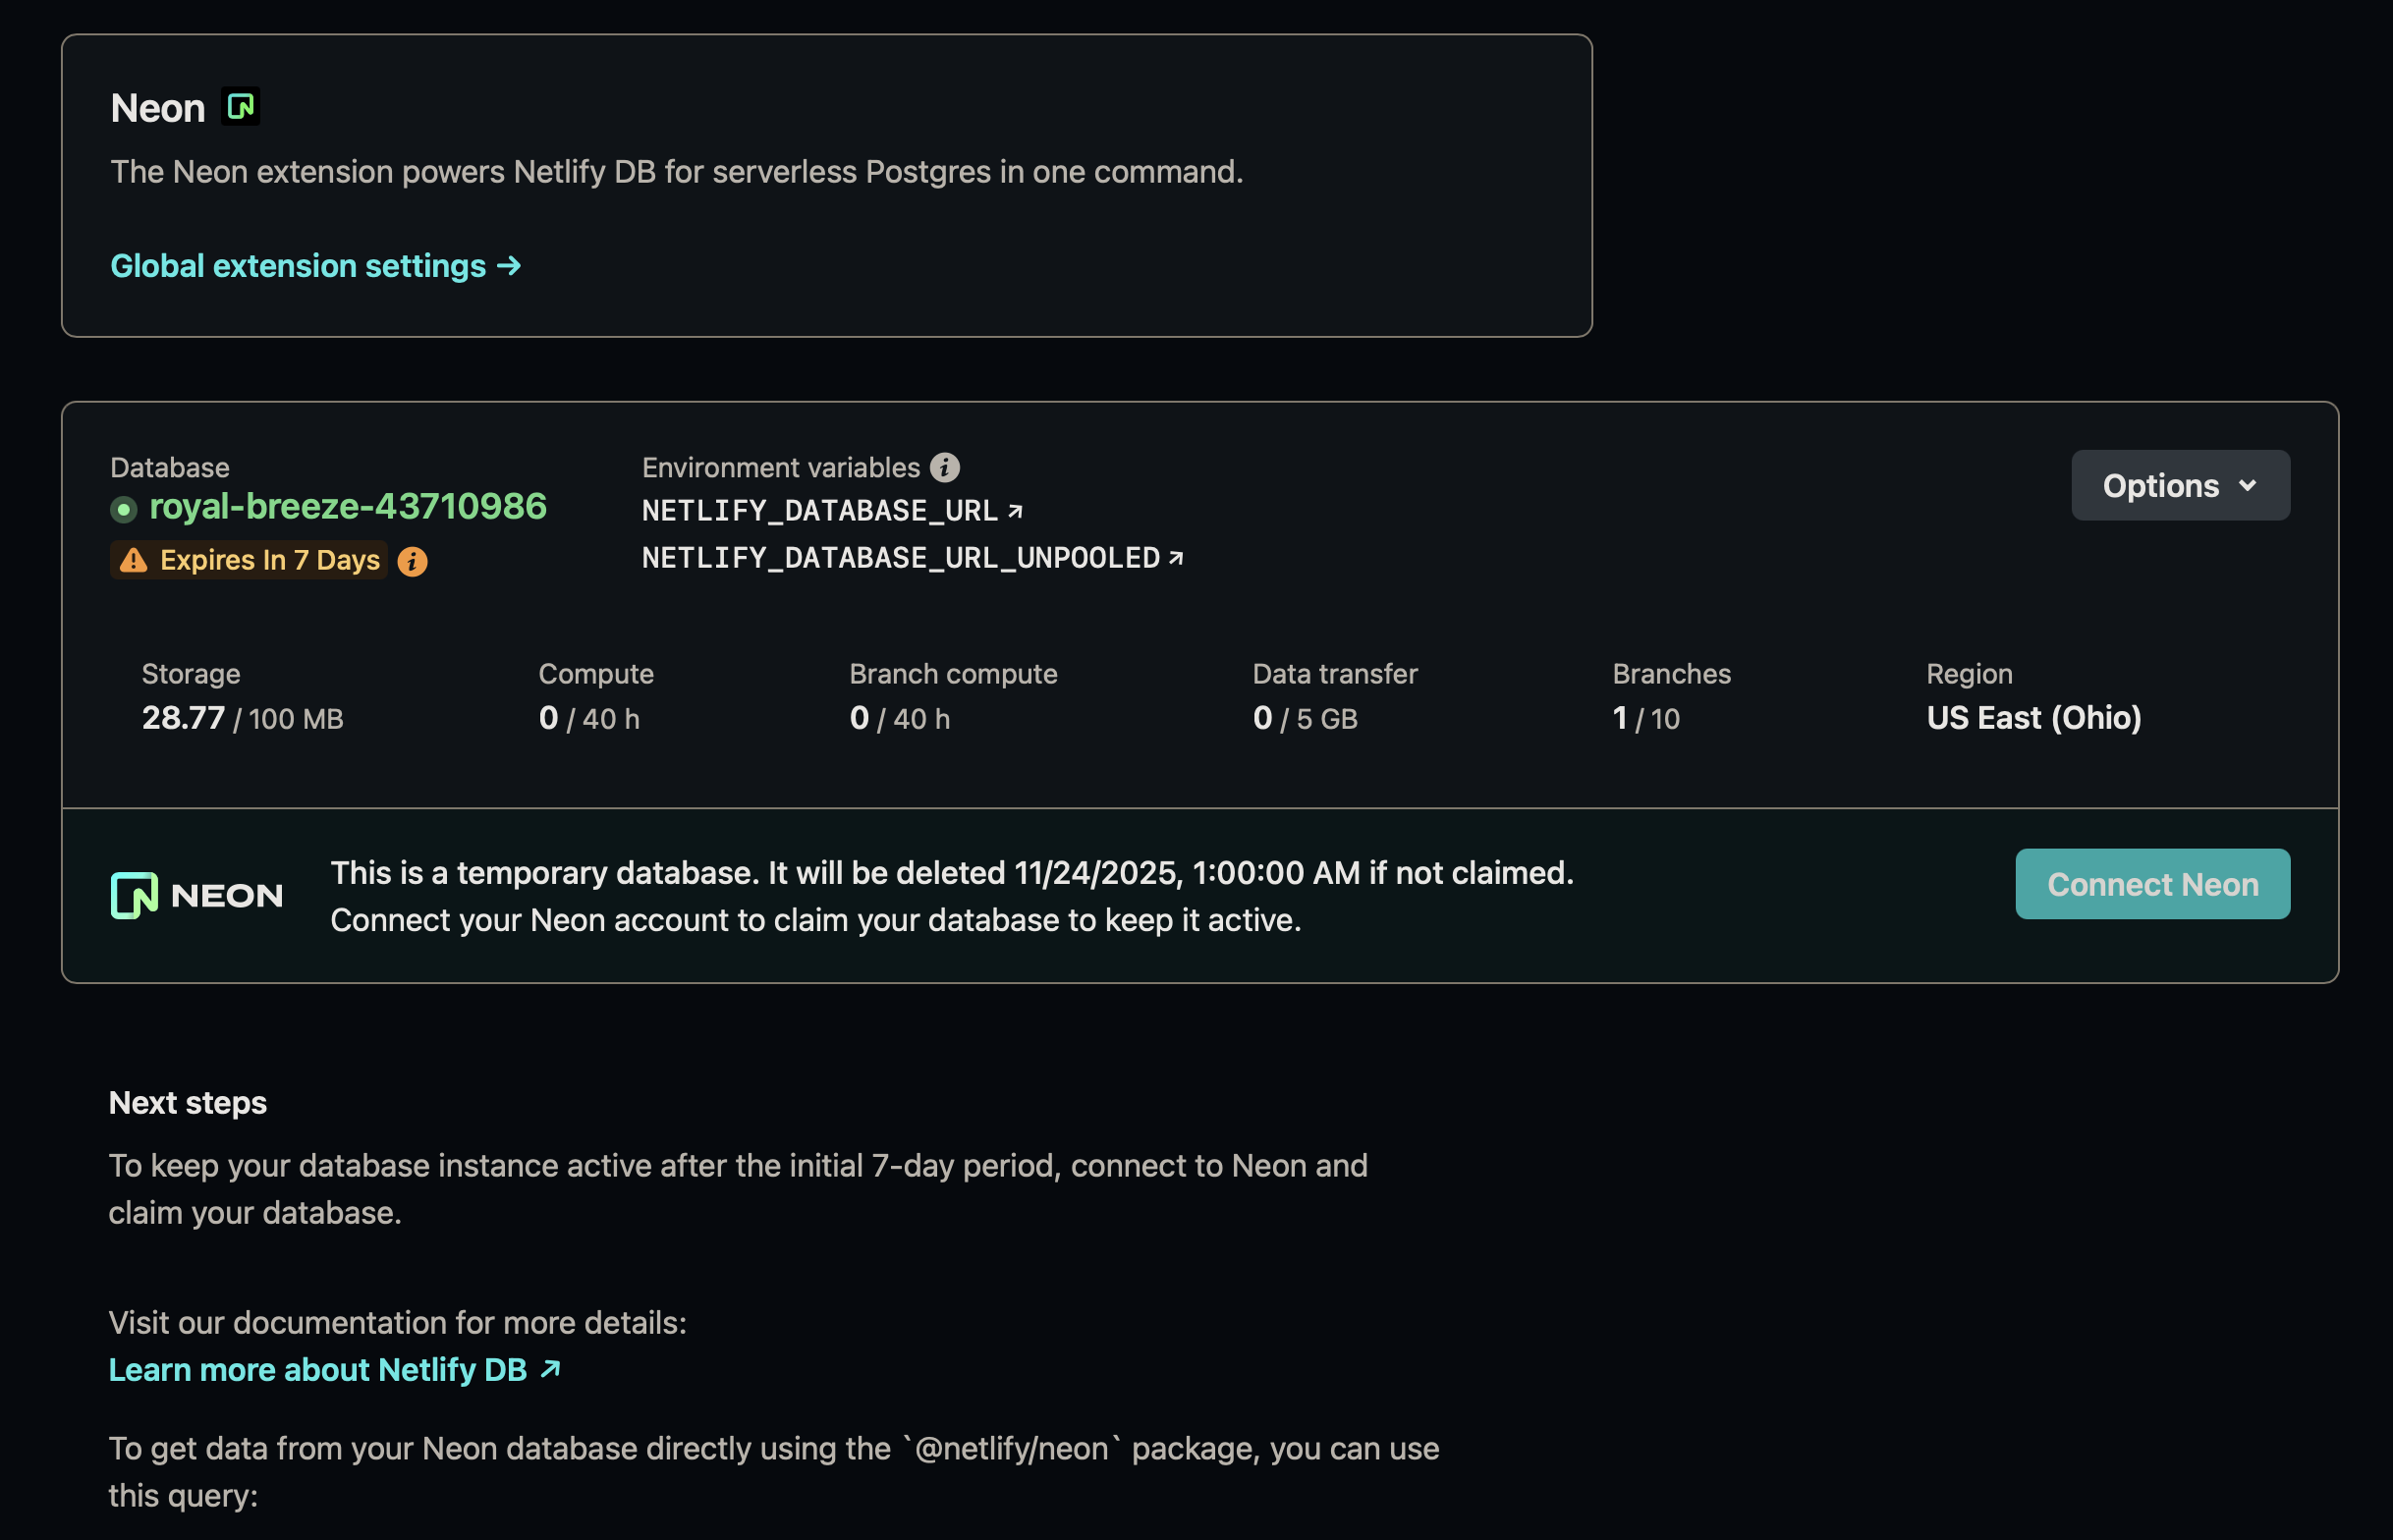Open the Options dropdown menu

click(2180, 485)
